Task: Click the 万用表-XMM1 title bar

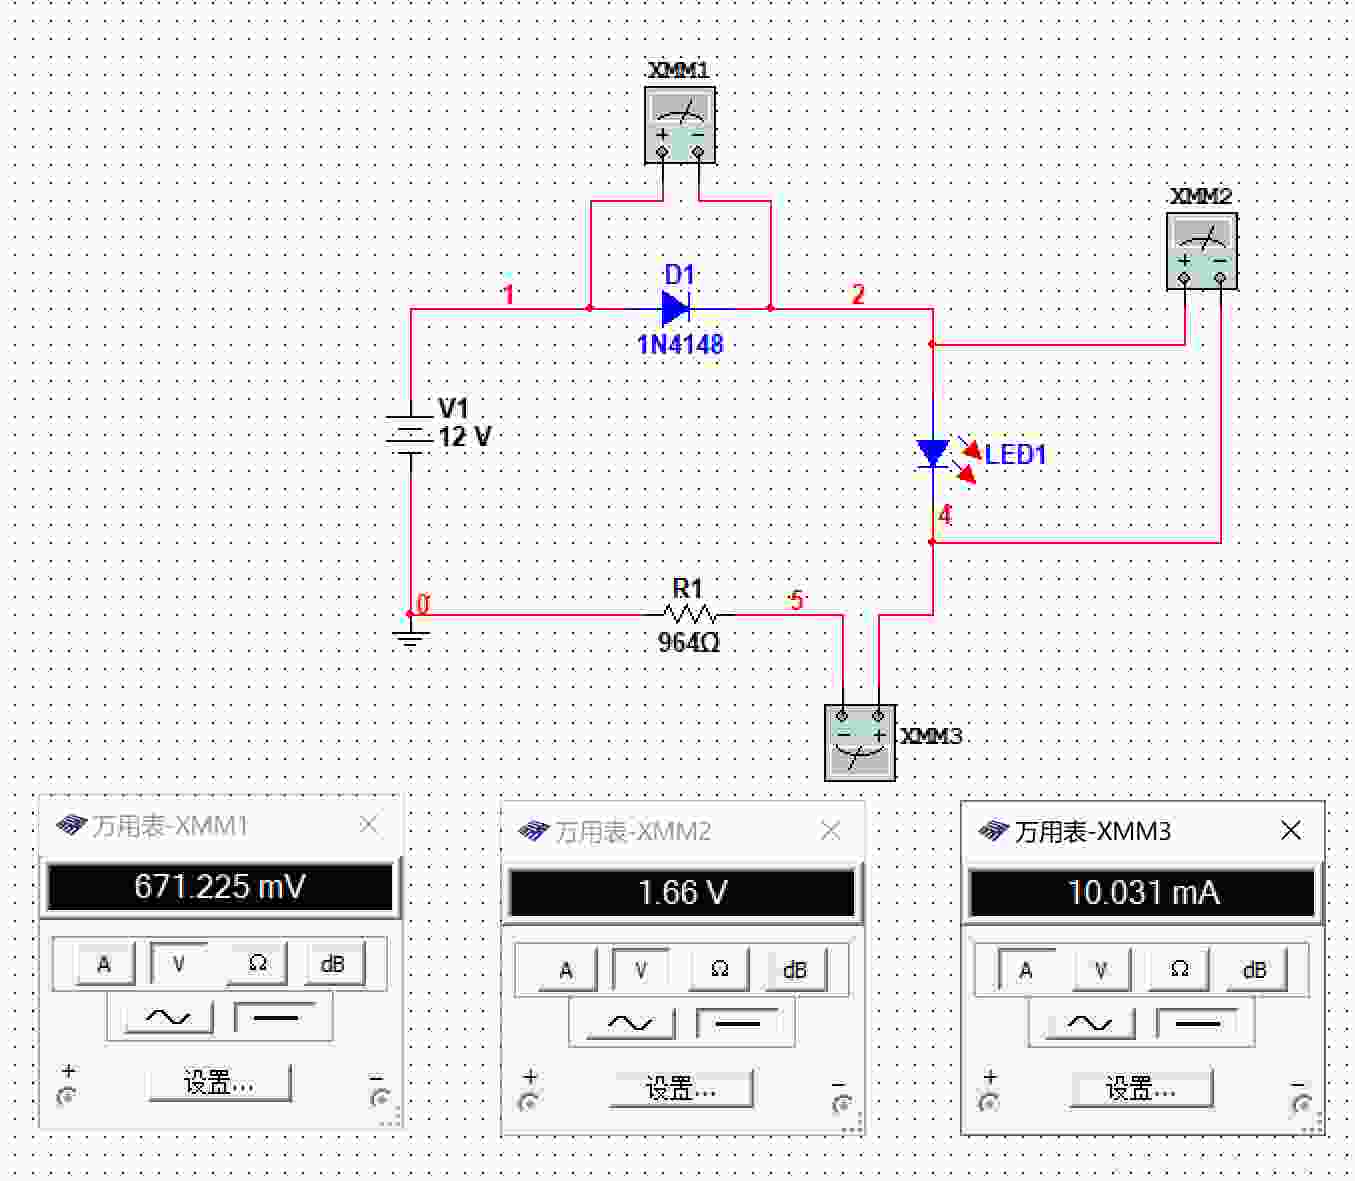Action: click(220, 825)
